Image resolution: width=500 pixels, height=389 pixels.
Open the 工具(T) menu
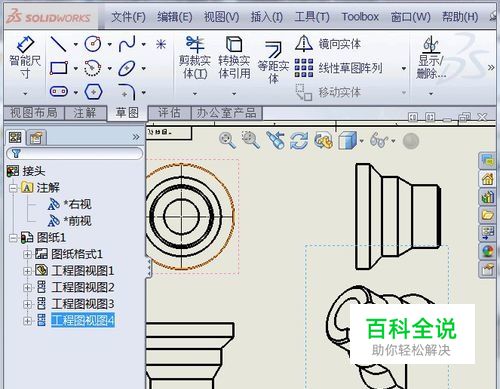(x=312, y=17)
